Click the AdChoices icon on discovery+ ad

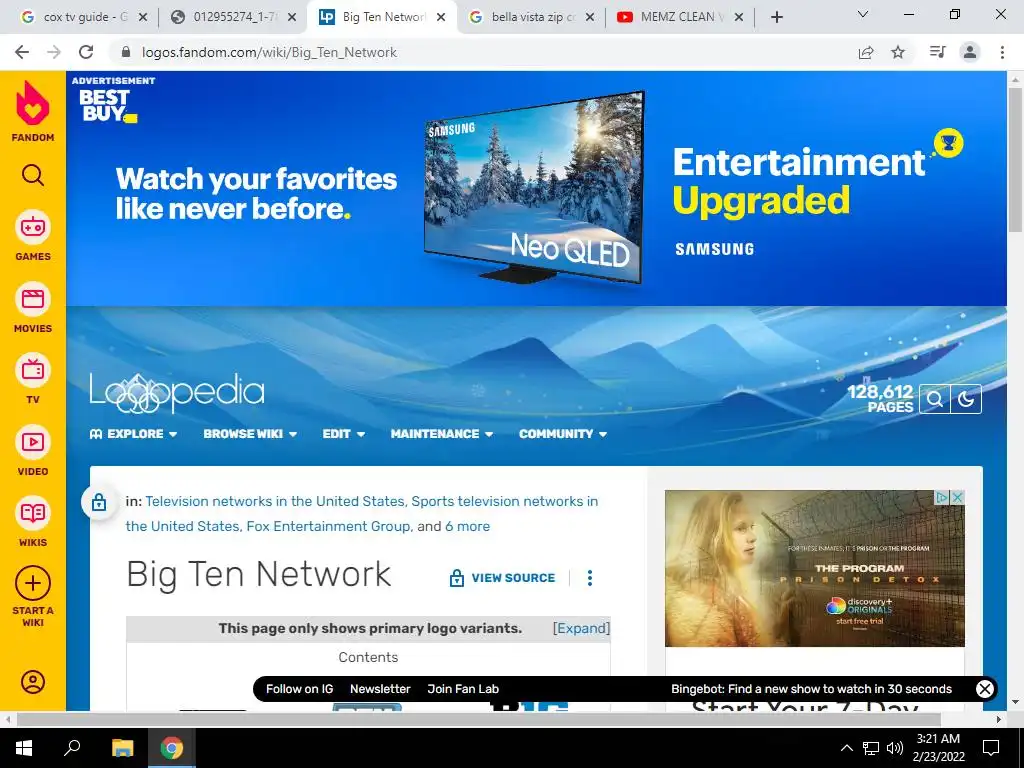[942, 498]
